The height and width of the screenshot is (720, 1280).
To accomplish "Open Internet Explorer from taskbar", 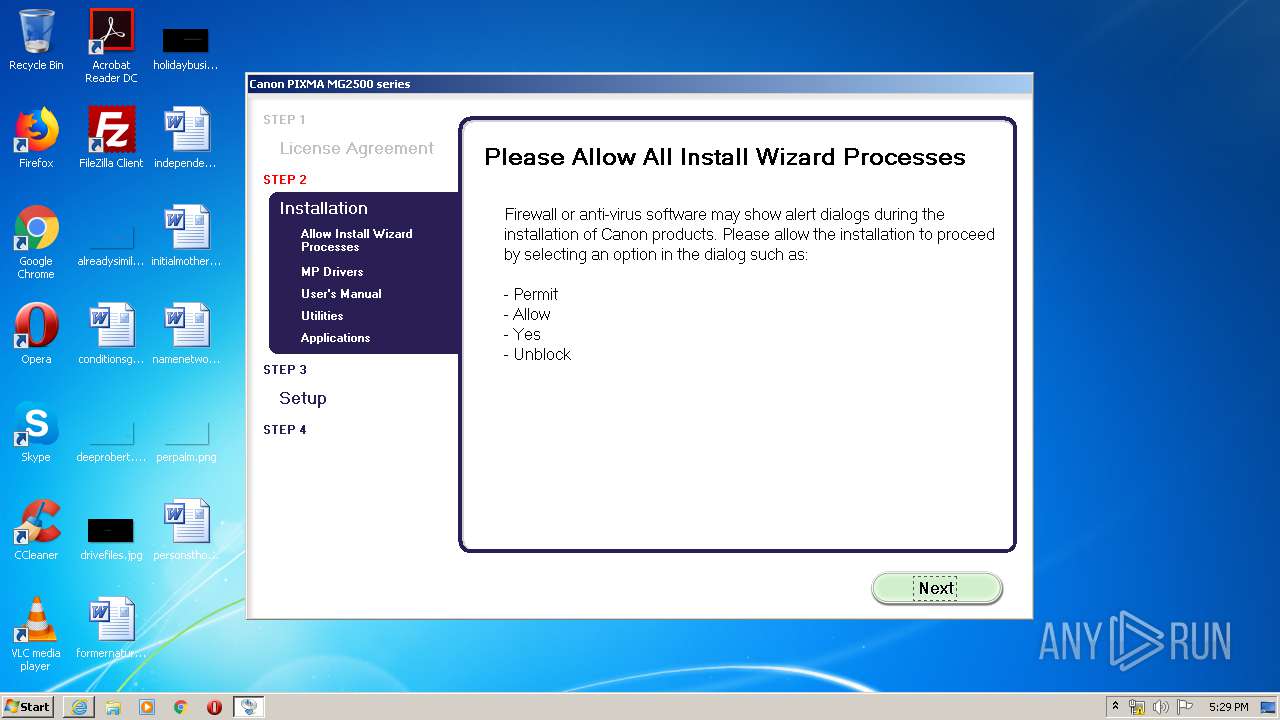I will coord(79,707).
